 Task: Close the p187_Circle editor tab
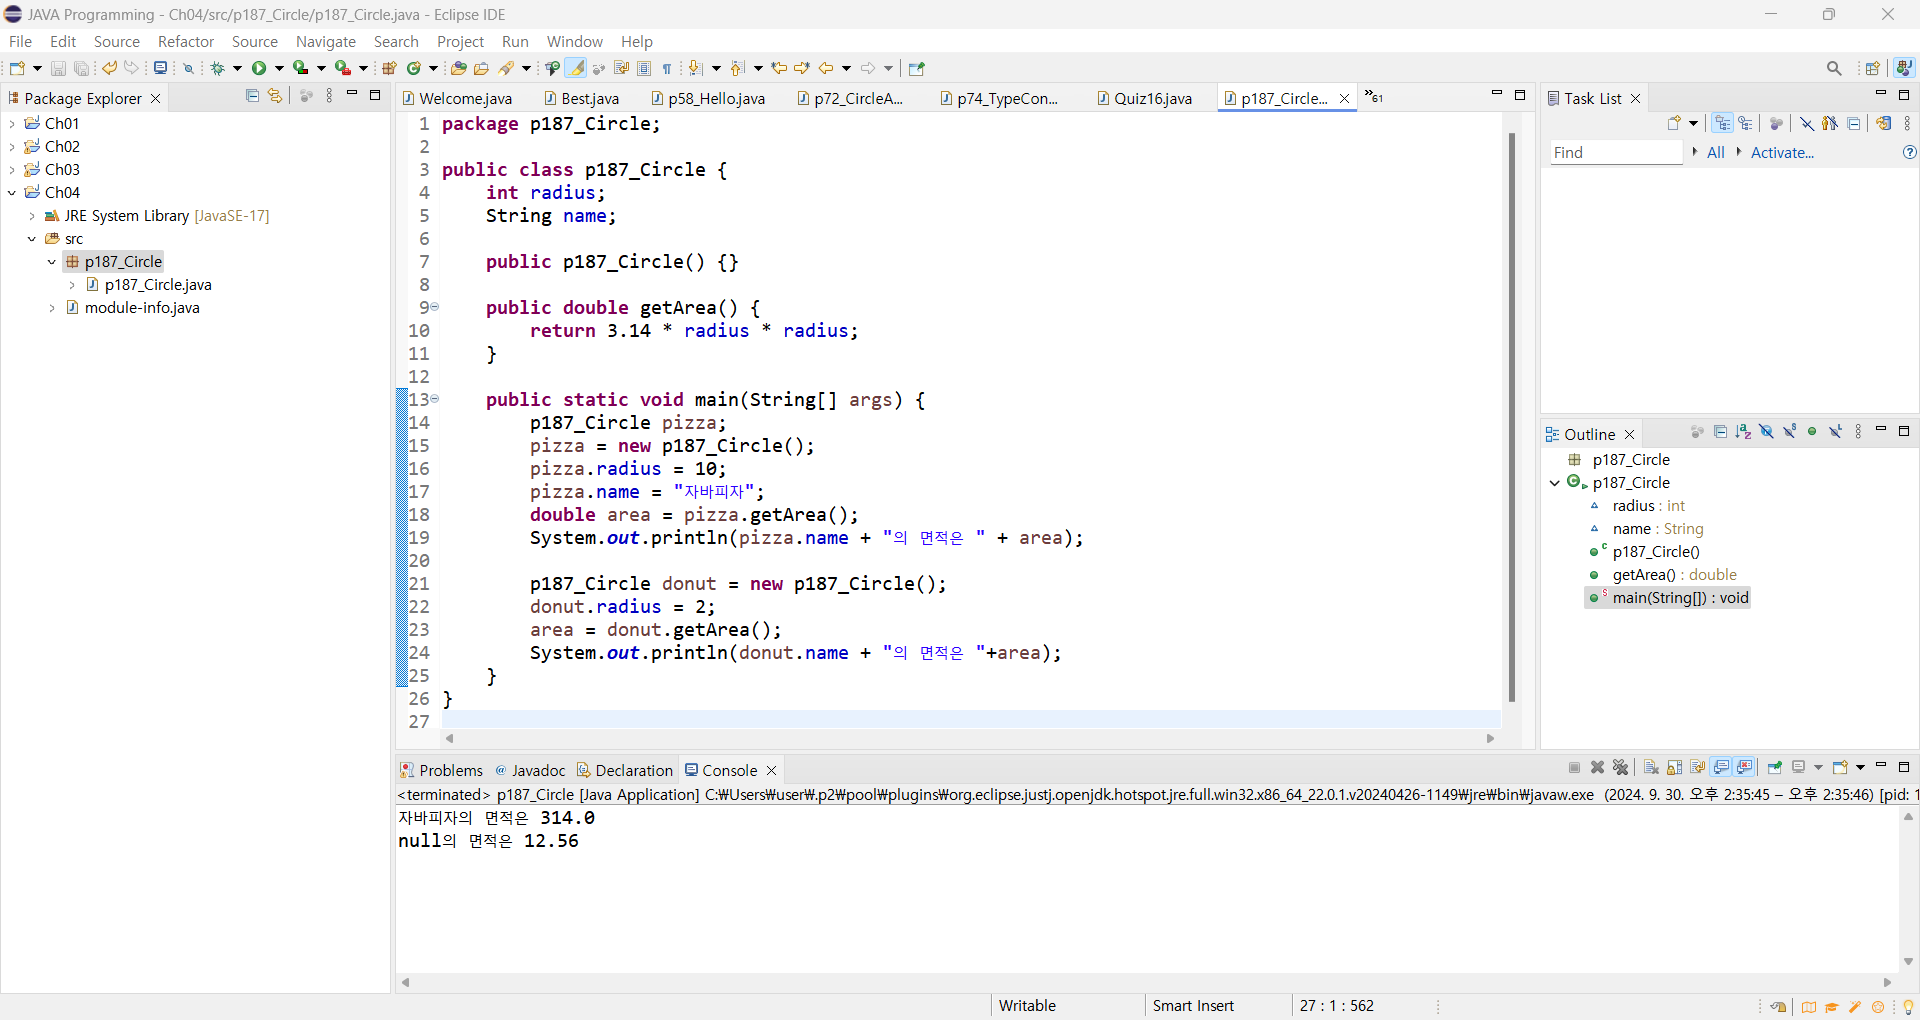pyautogui.click(x=1344, y=98)
